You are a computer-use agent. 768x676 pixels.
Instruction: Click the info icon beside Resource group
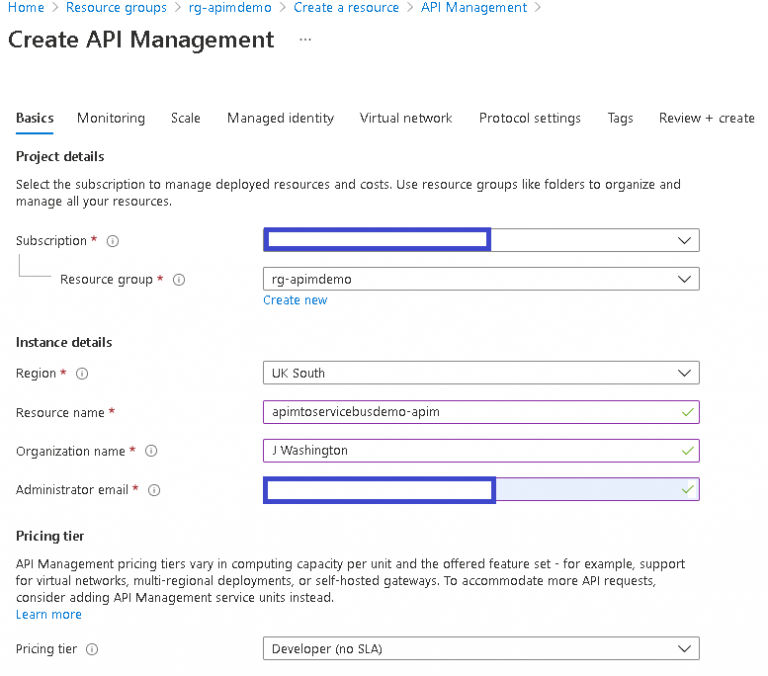click(x=179, y=280)
